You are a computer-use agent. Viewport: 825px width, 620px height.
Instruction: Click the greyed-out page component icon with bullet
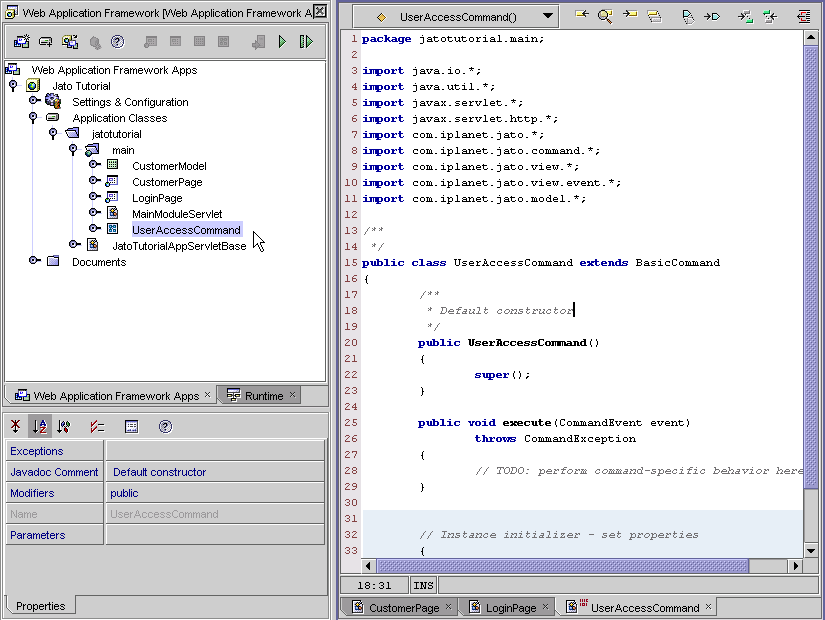(x=150, y=42)
